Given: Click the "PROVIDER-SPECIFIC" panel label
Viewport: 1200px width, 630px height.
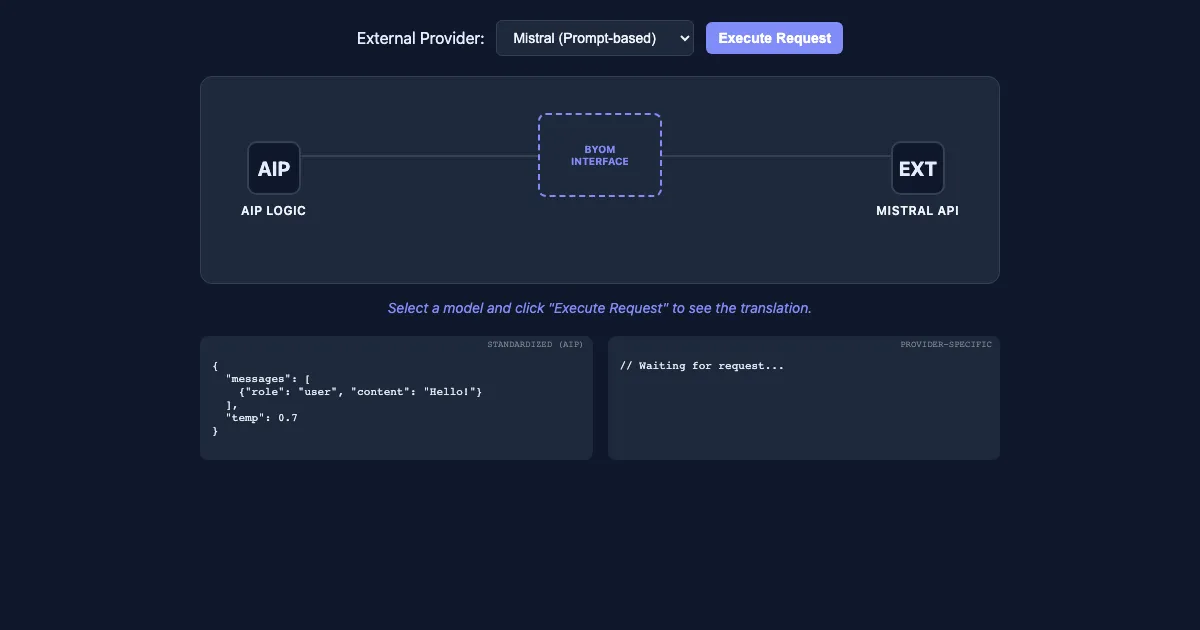Looking at the screenshot, I should pyautogui.click(x=946, y=344).
